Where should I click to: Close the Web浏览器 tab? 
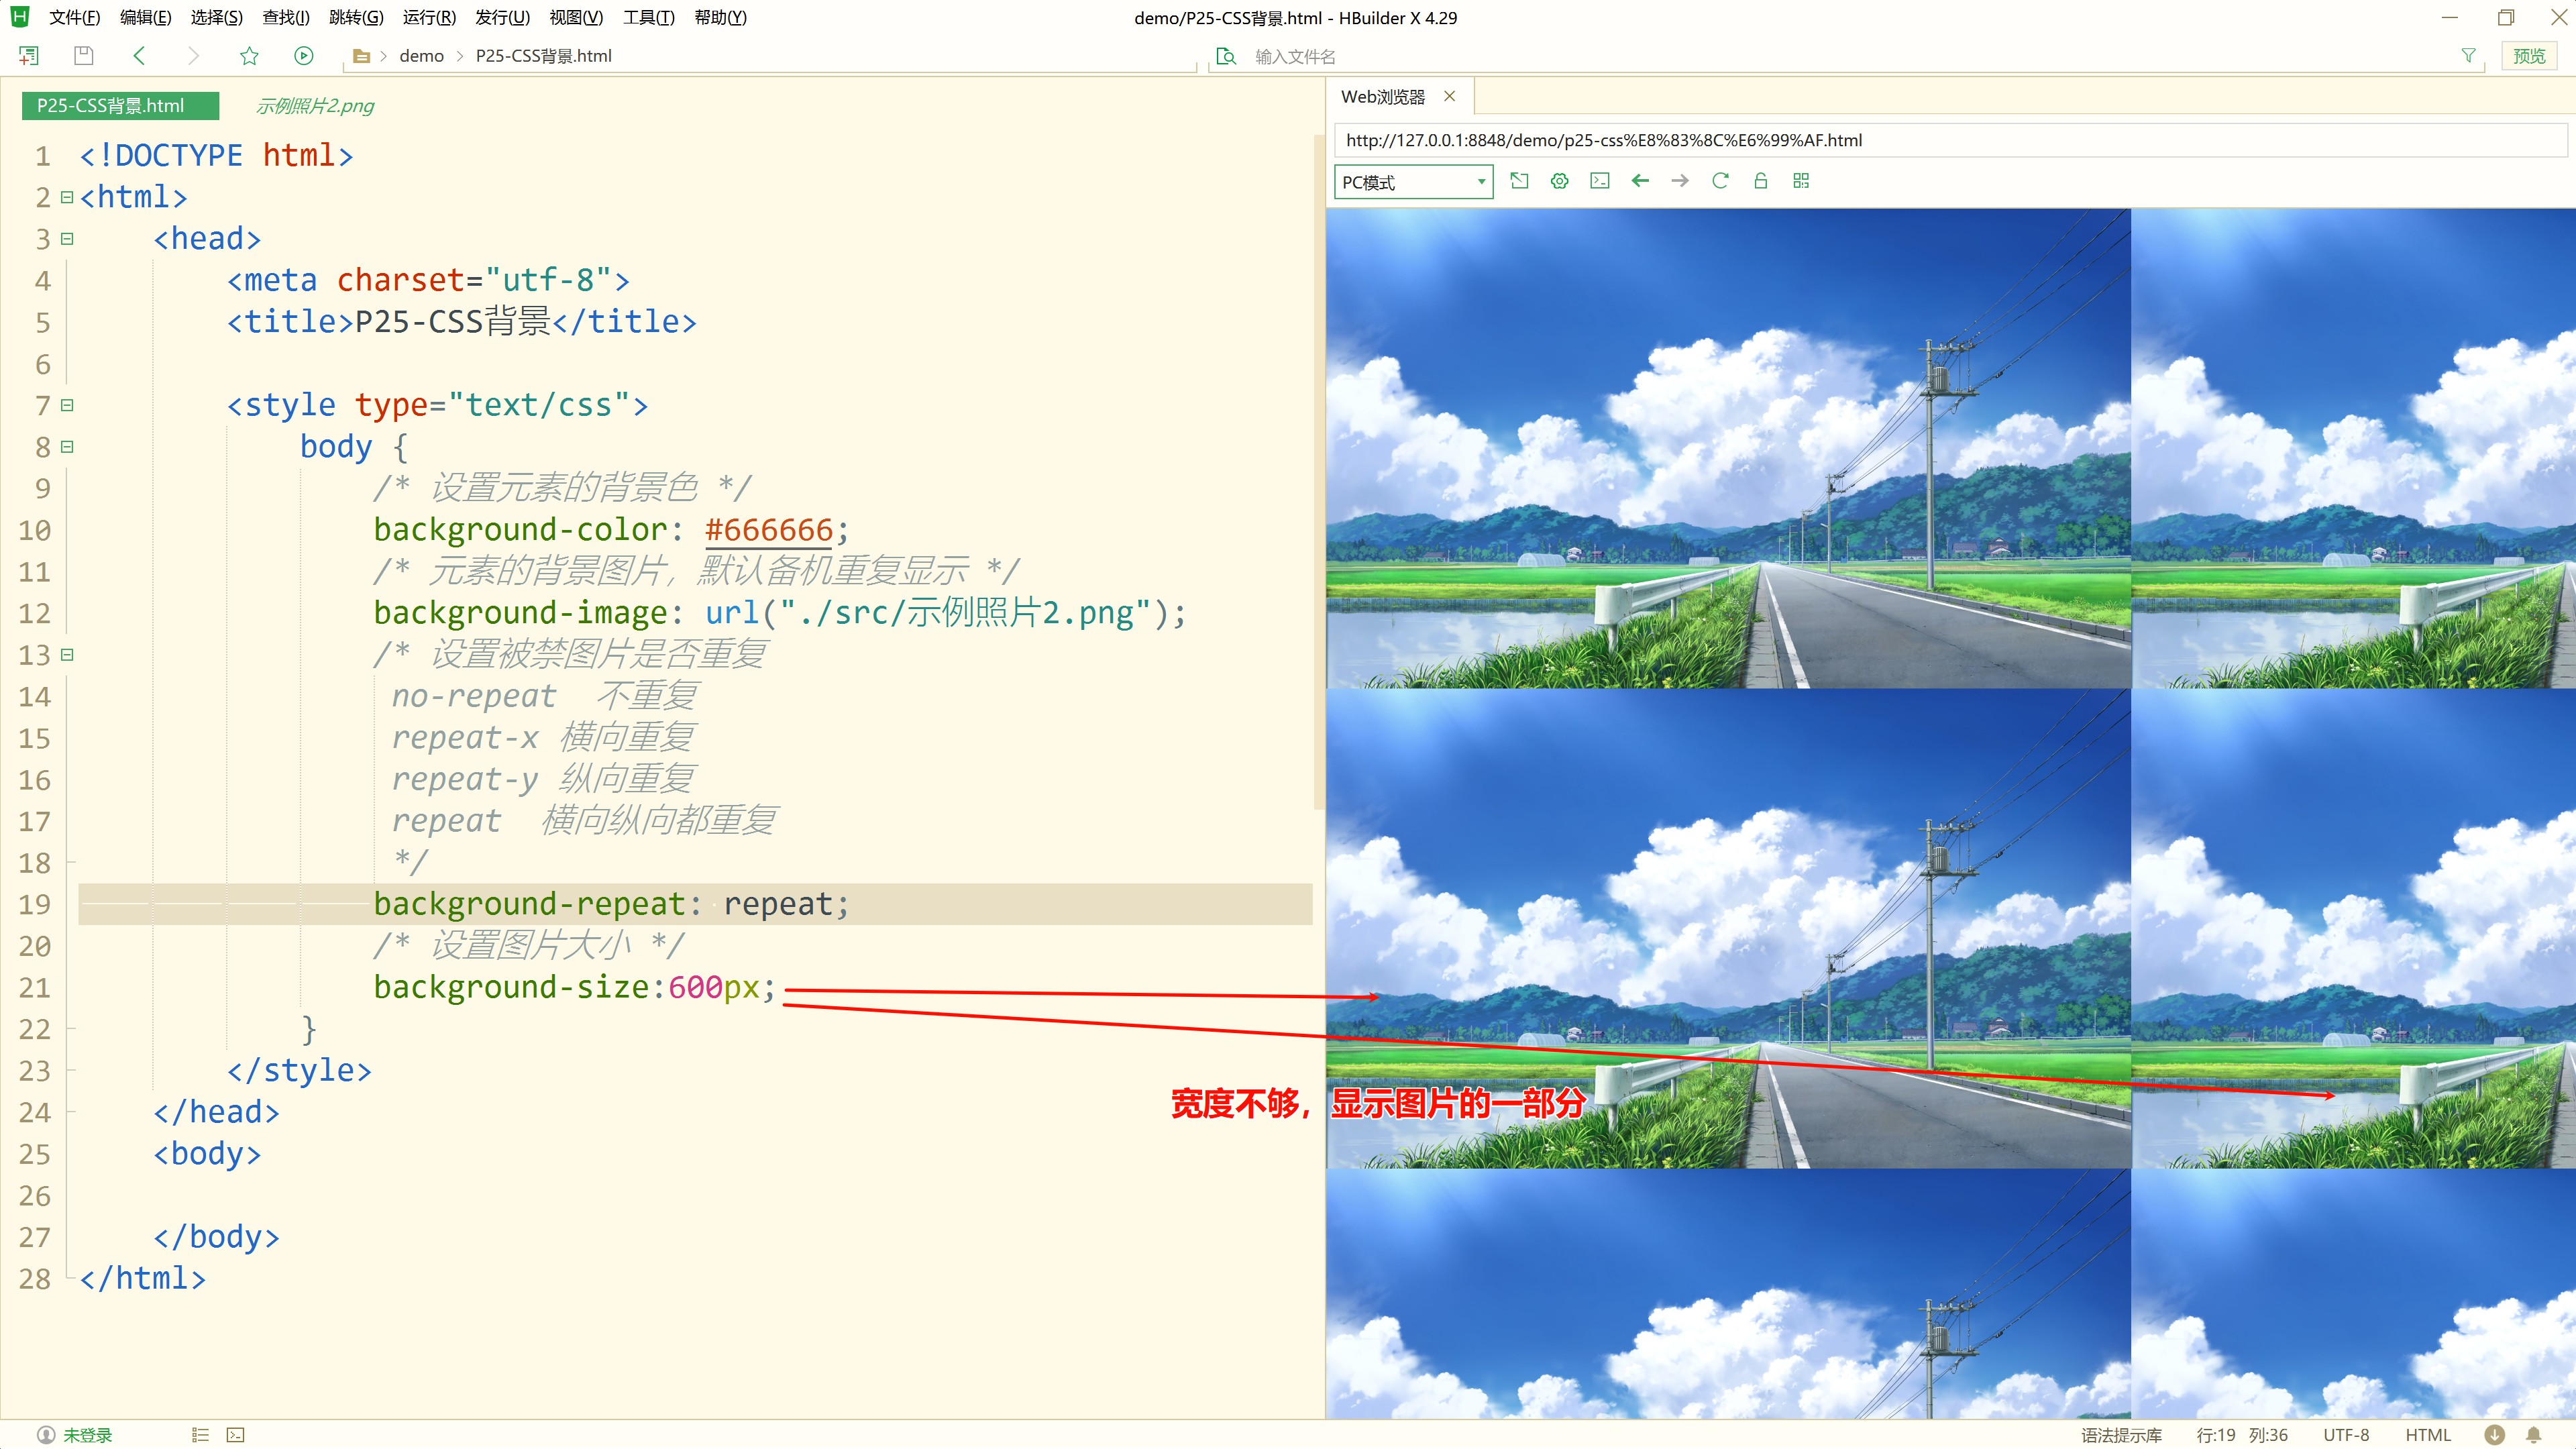1449,96
